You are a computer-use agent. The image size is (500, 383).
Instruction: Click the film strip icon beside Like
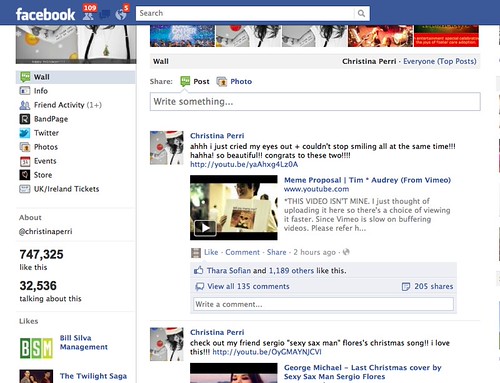coord(196,253)
